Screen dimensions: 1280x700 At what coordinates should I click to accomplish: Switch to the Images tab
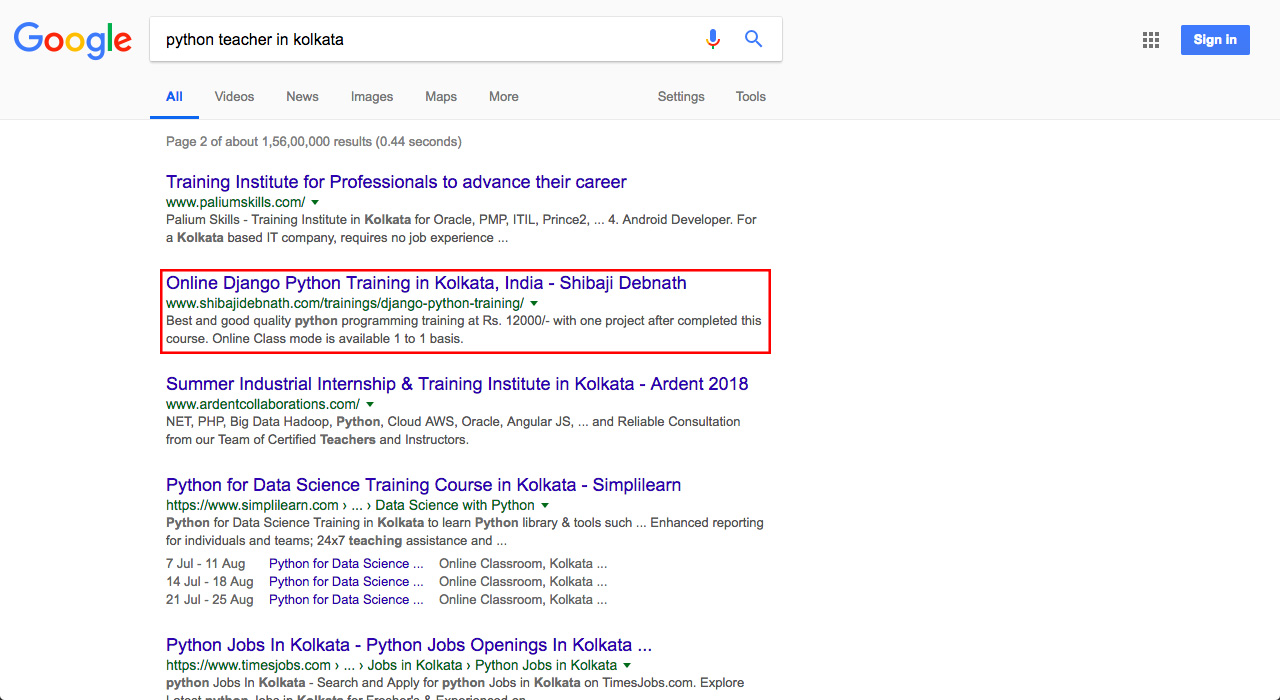pyautogui.click(x=372, y=97)
